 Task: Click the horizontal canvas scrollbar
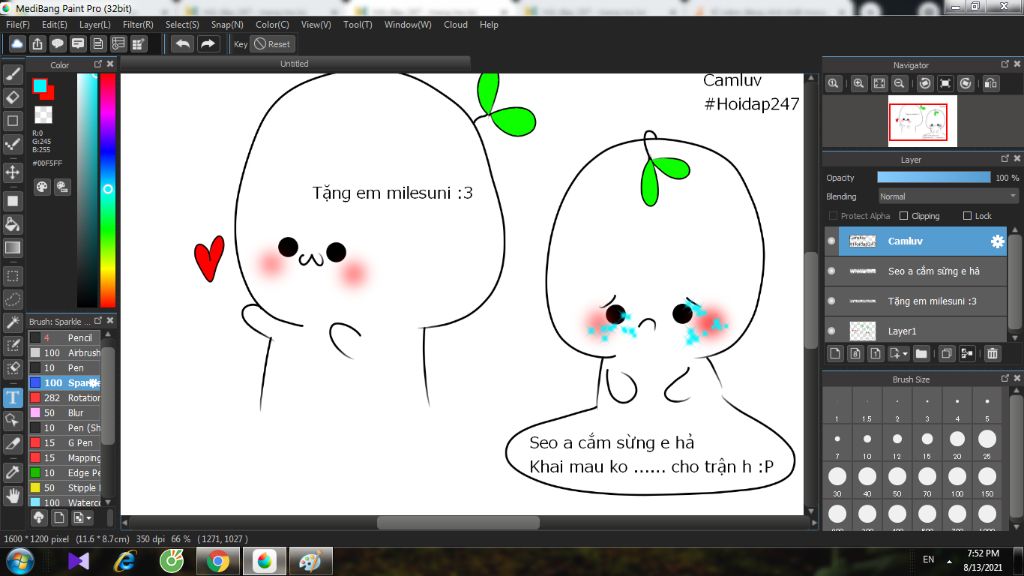[x=458, y=523]
